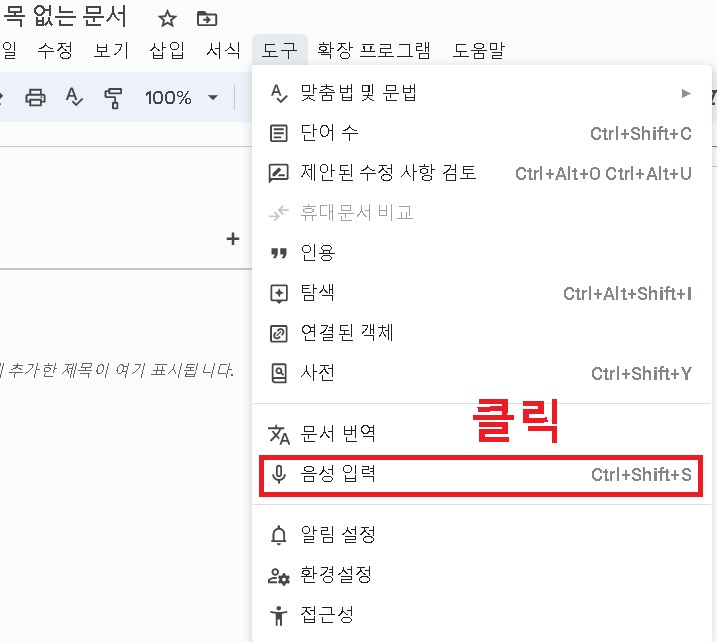This screenshot has width=720, height=642.
Task: Select the 탐색 menu entry
Action: pos(482,293)
